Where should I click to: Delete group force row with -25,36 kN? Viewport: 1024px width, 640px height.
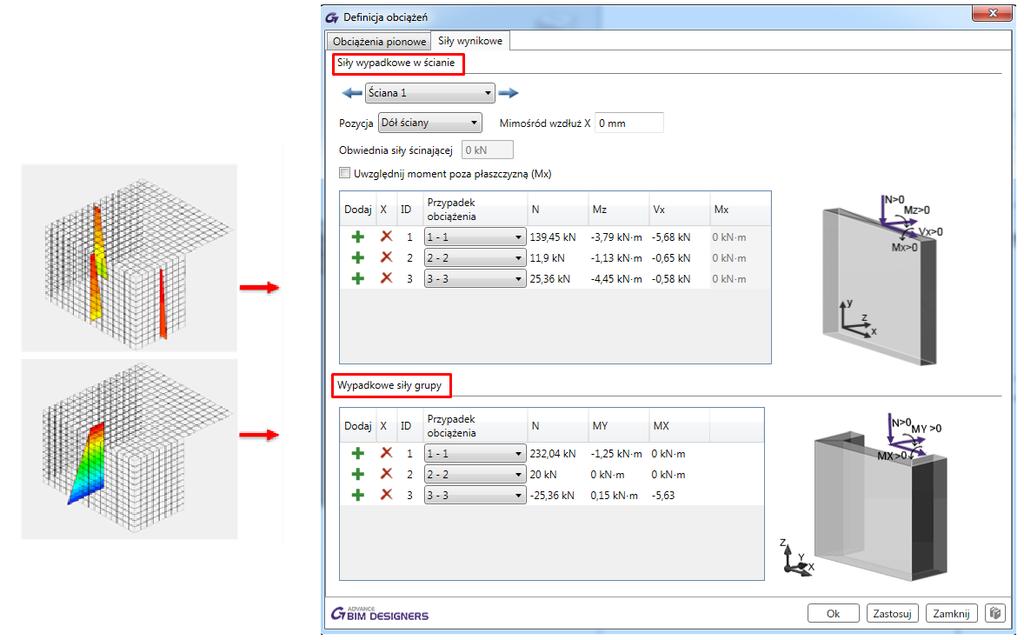[x=386, y=494]
